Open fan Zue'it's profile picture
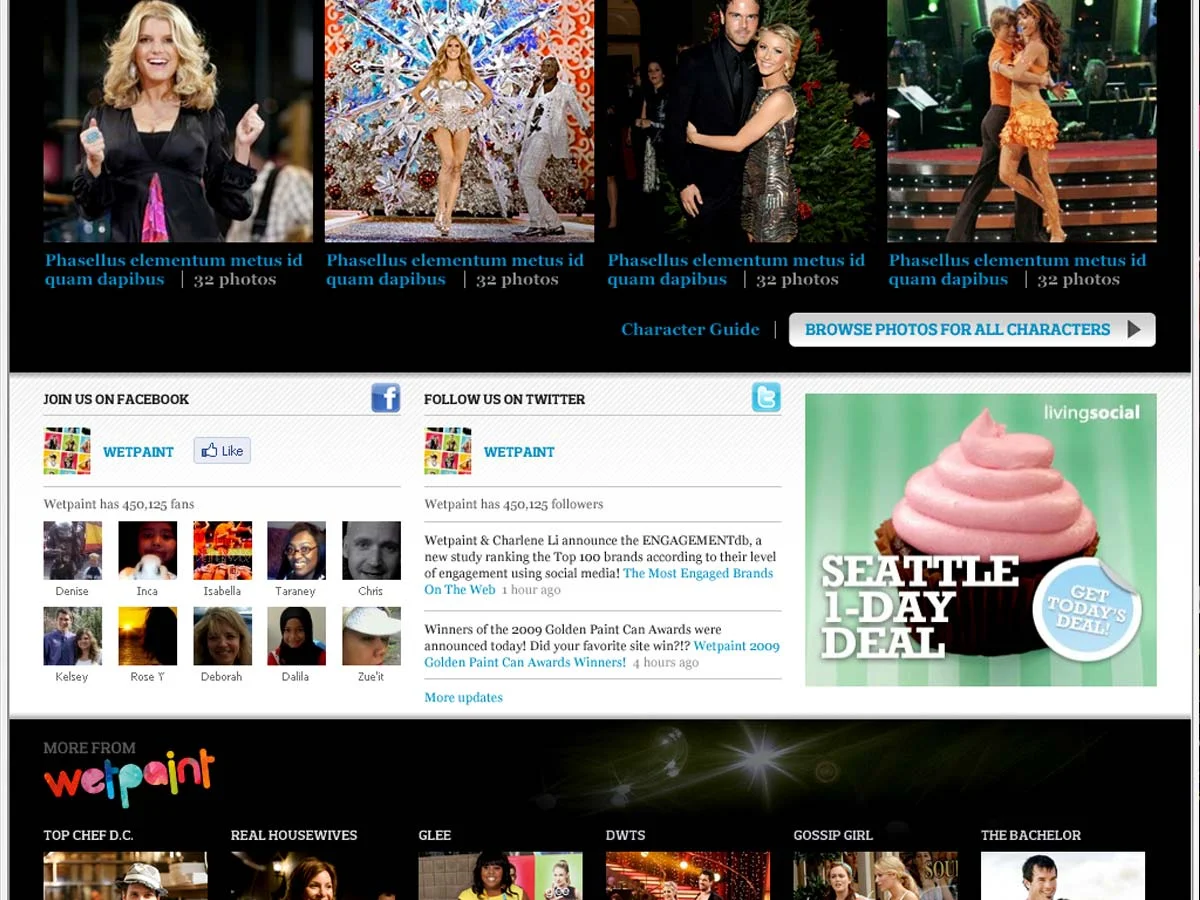Viewport: 1200px width, 900px height. tap(371, 636)
